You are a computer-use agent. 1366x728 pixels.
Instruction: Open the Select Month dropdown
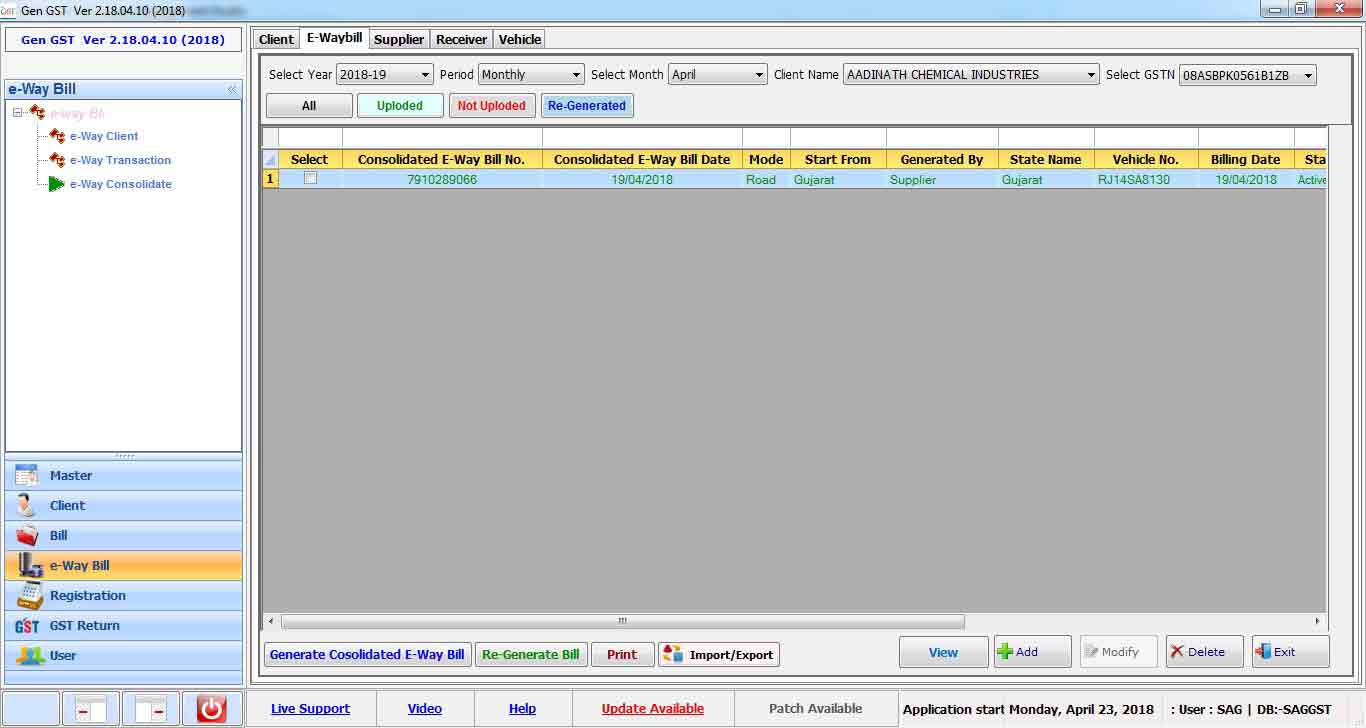click(x=718, y=75)
